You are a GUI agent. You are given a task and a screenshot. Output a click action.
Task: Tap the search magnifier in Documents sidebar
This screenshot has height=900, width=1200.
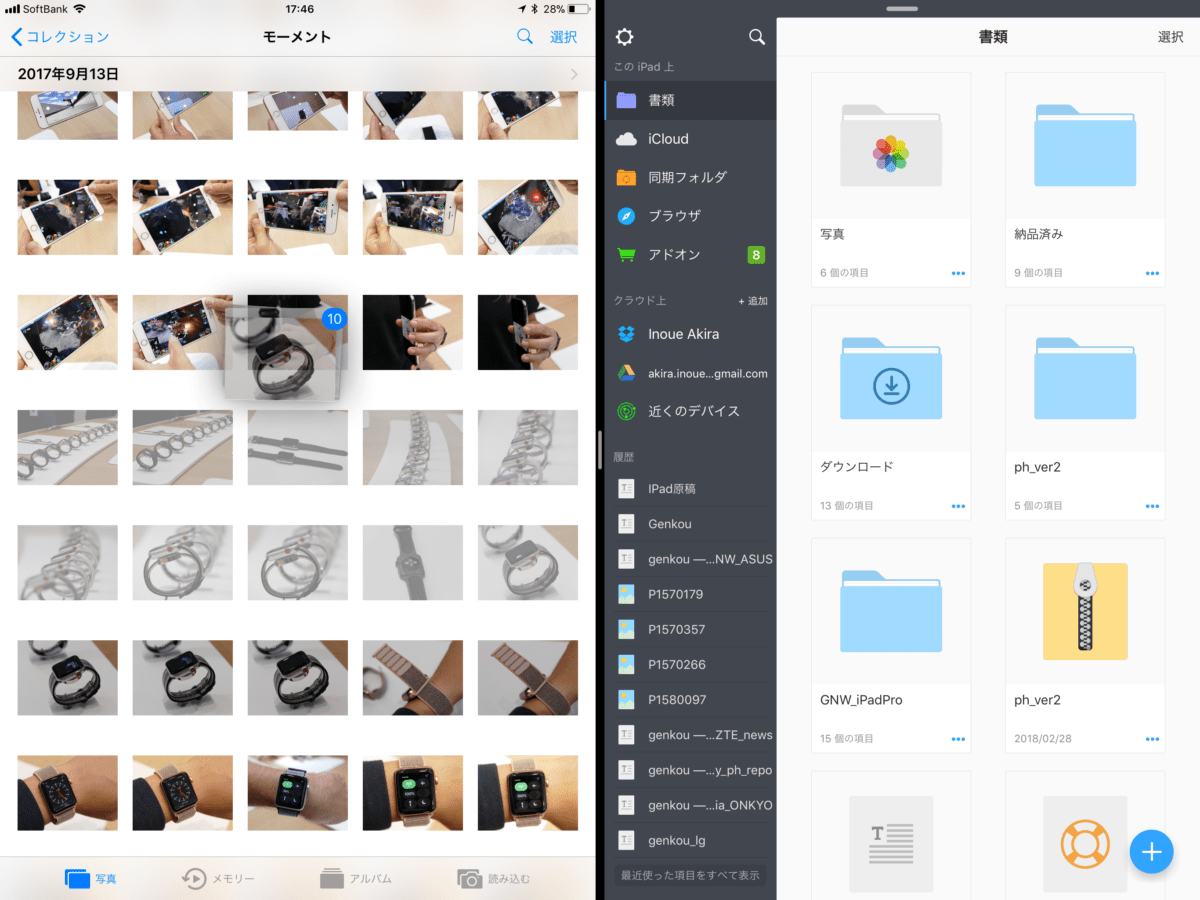tap(757, 37)
